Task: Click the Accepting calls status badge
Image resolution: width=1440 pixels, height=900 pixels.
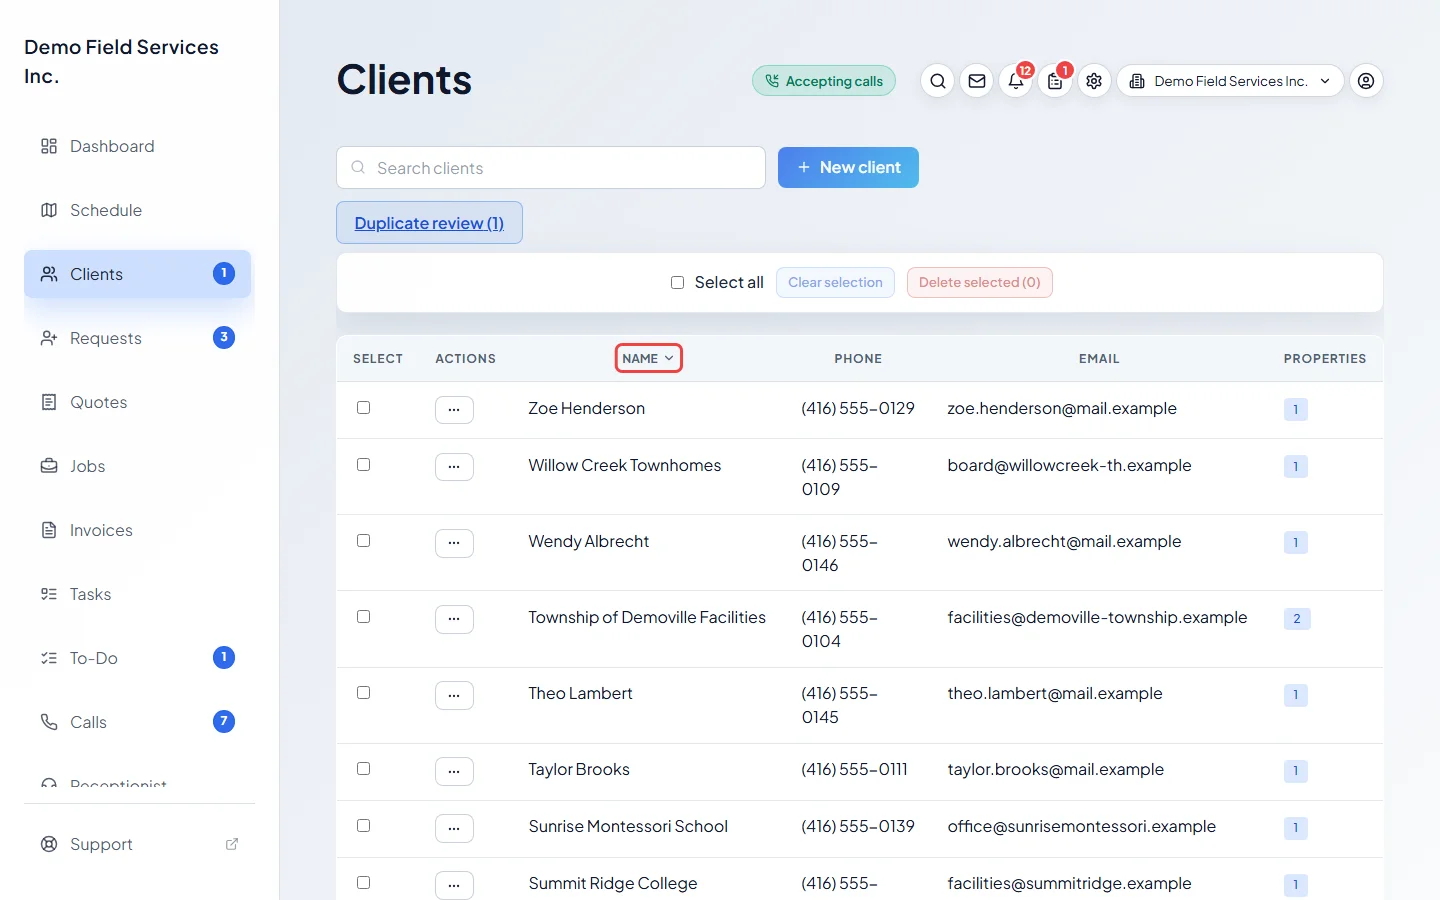Action: point(824,81)
